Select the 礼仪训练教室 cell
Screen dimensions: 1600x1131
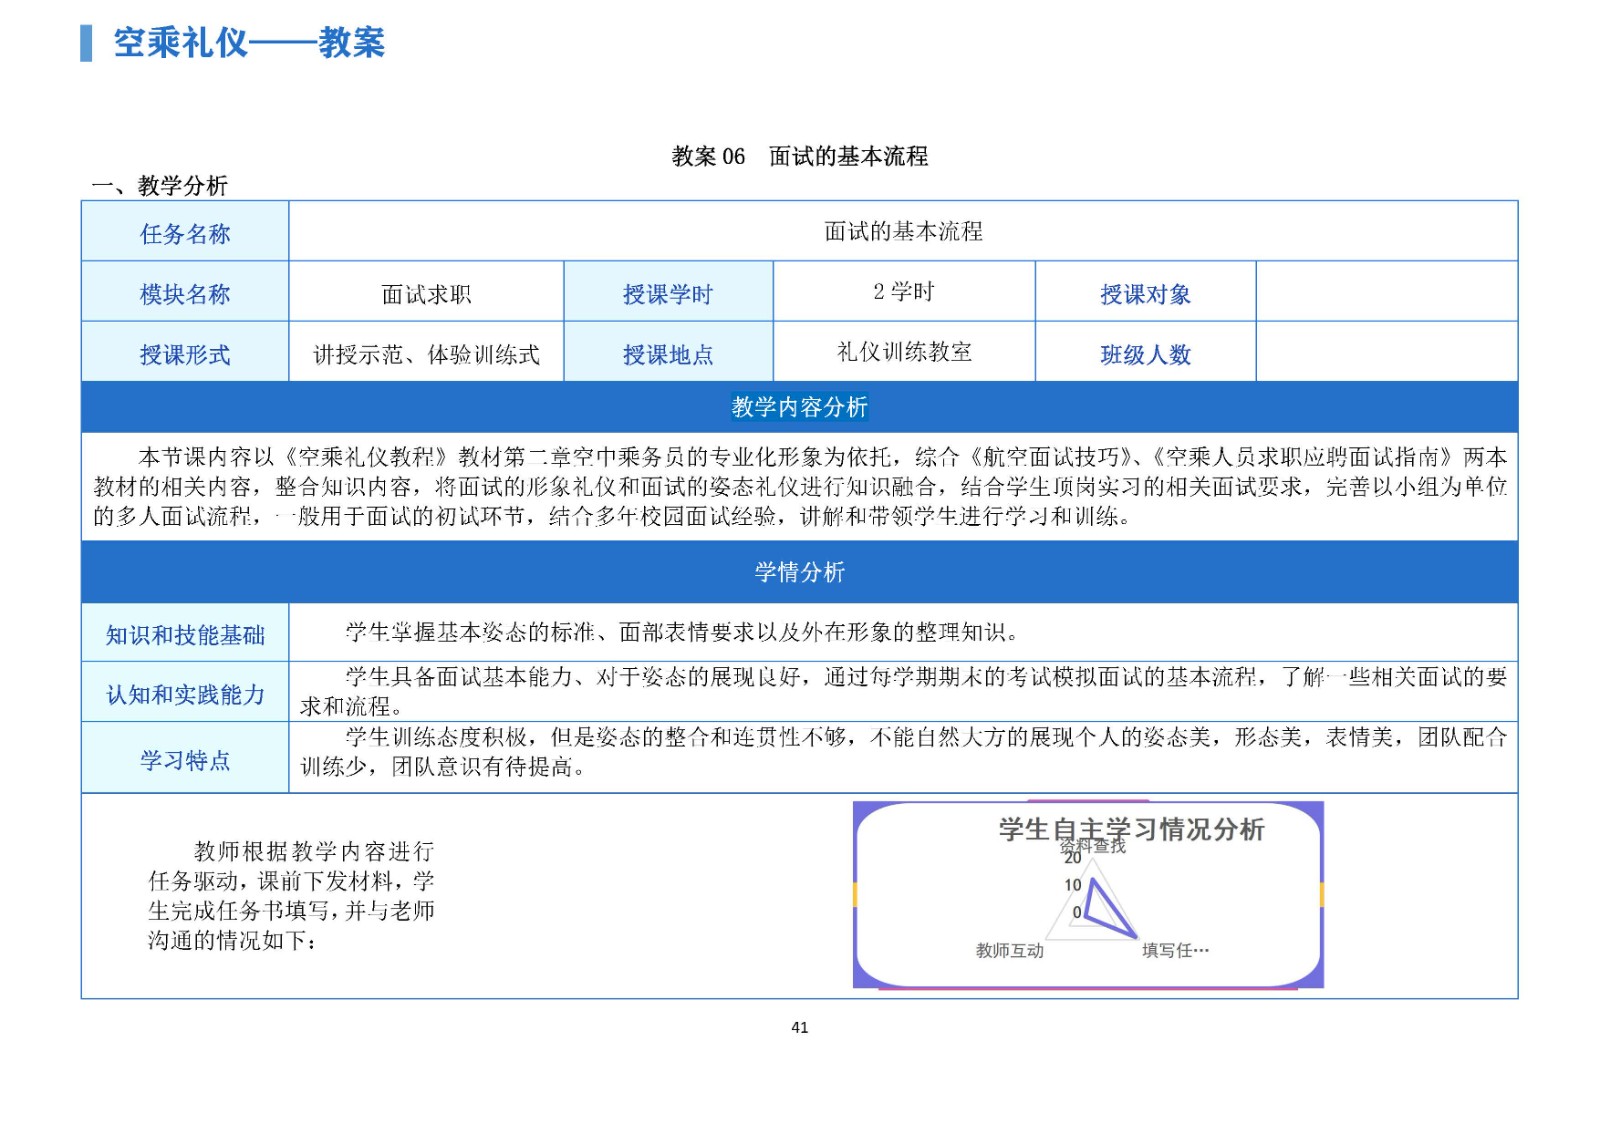click(904, 352)
